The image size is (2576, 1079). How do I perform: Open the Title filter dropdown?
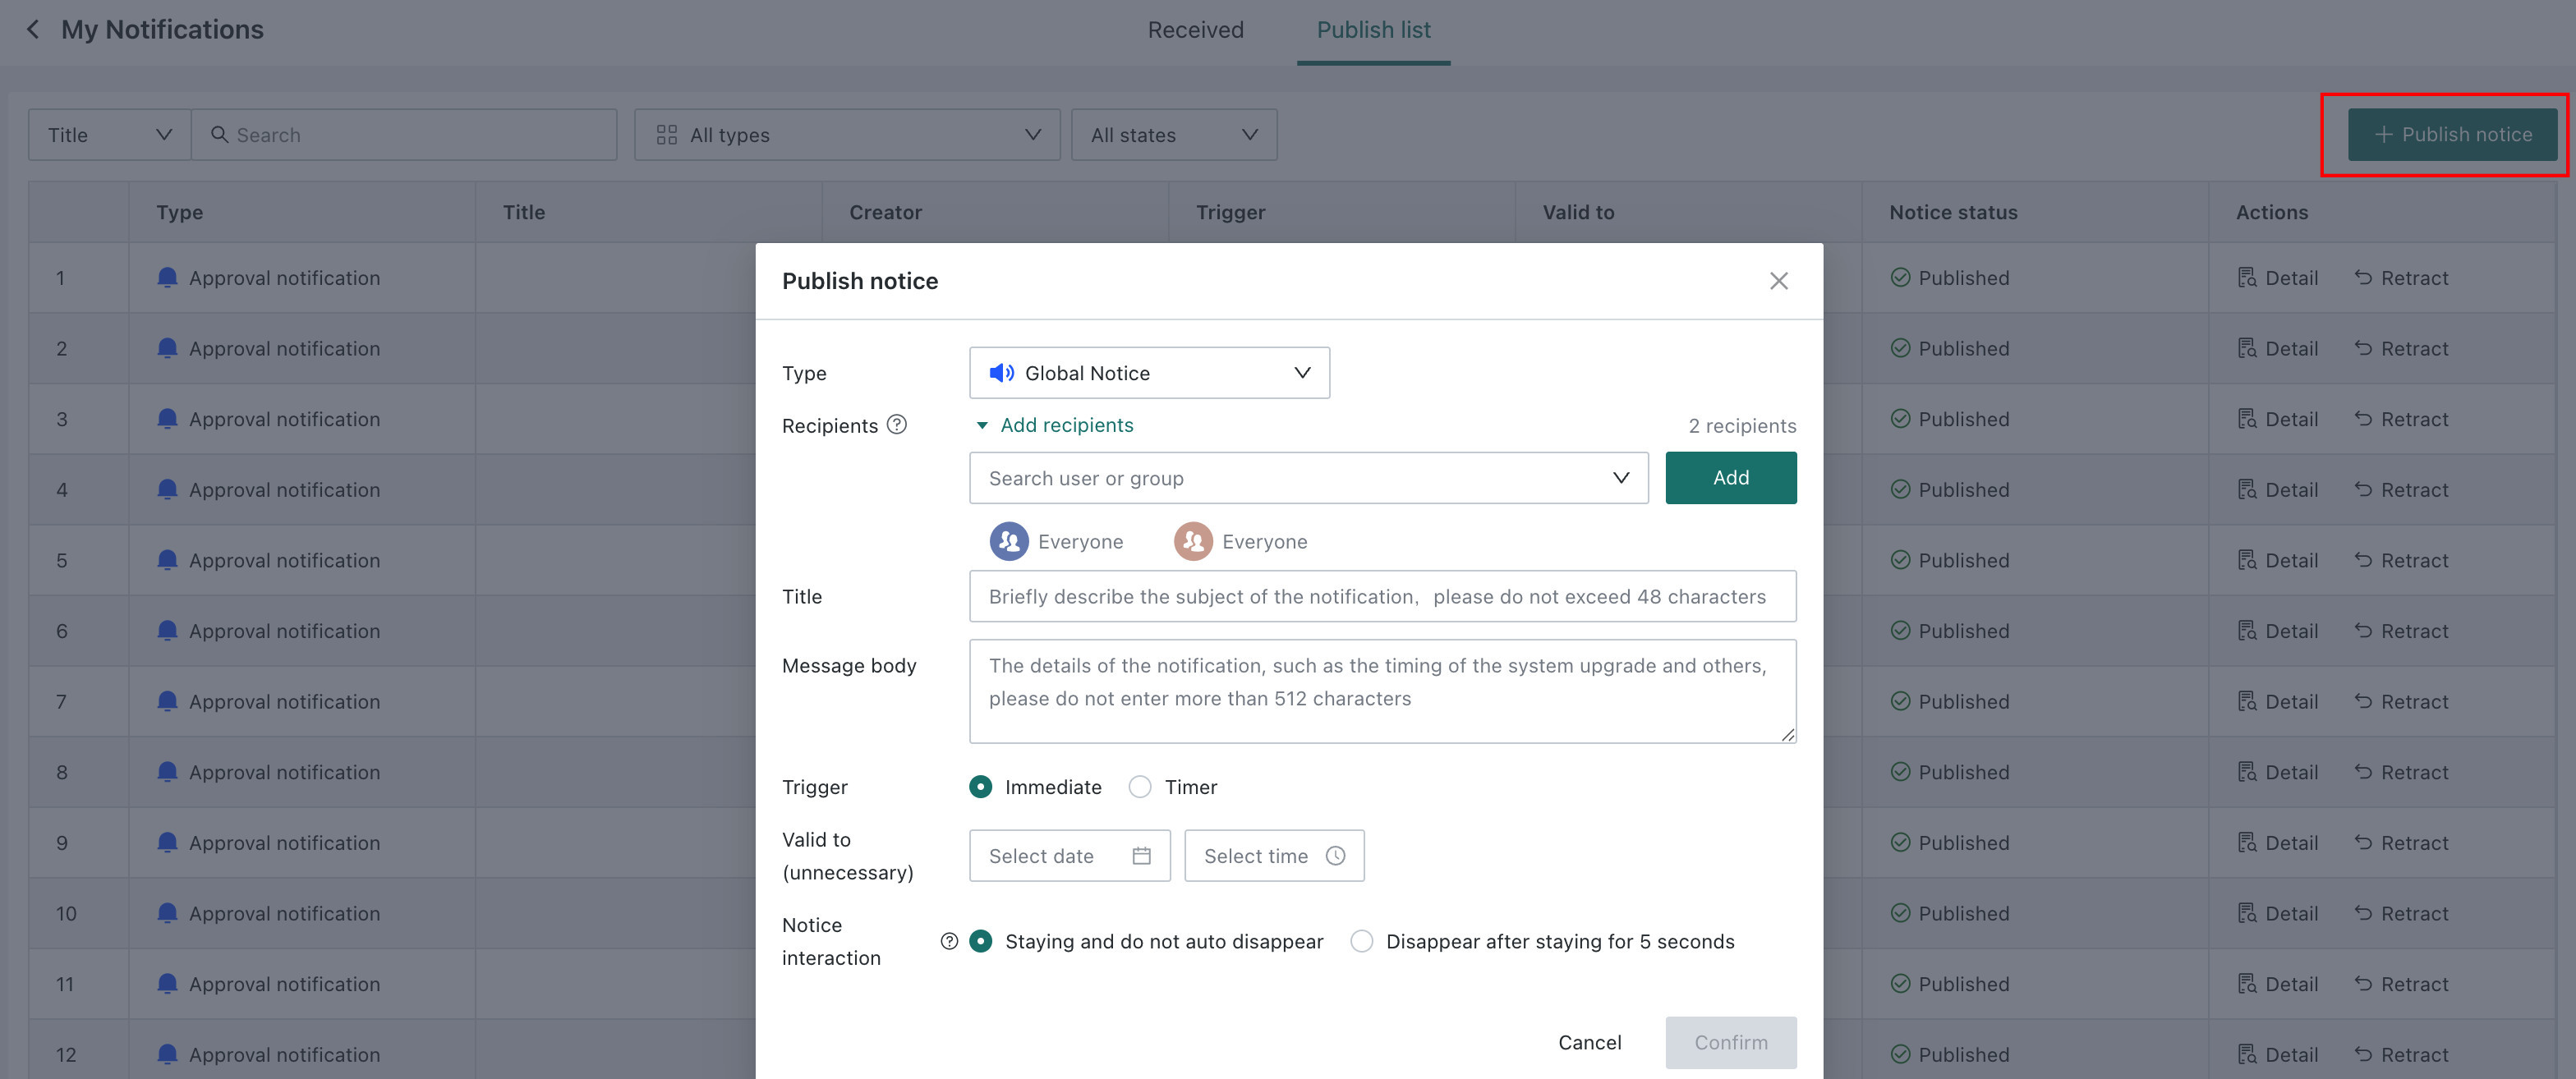[109, 135]
